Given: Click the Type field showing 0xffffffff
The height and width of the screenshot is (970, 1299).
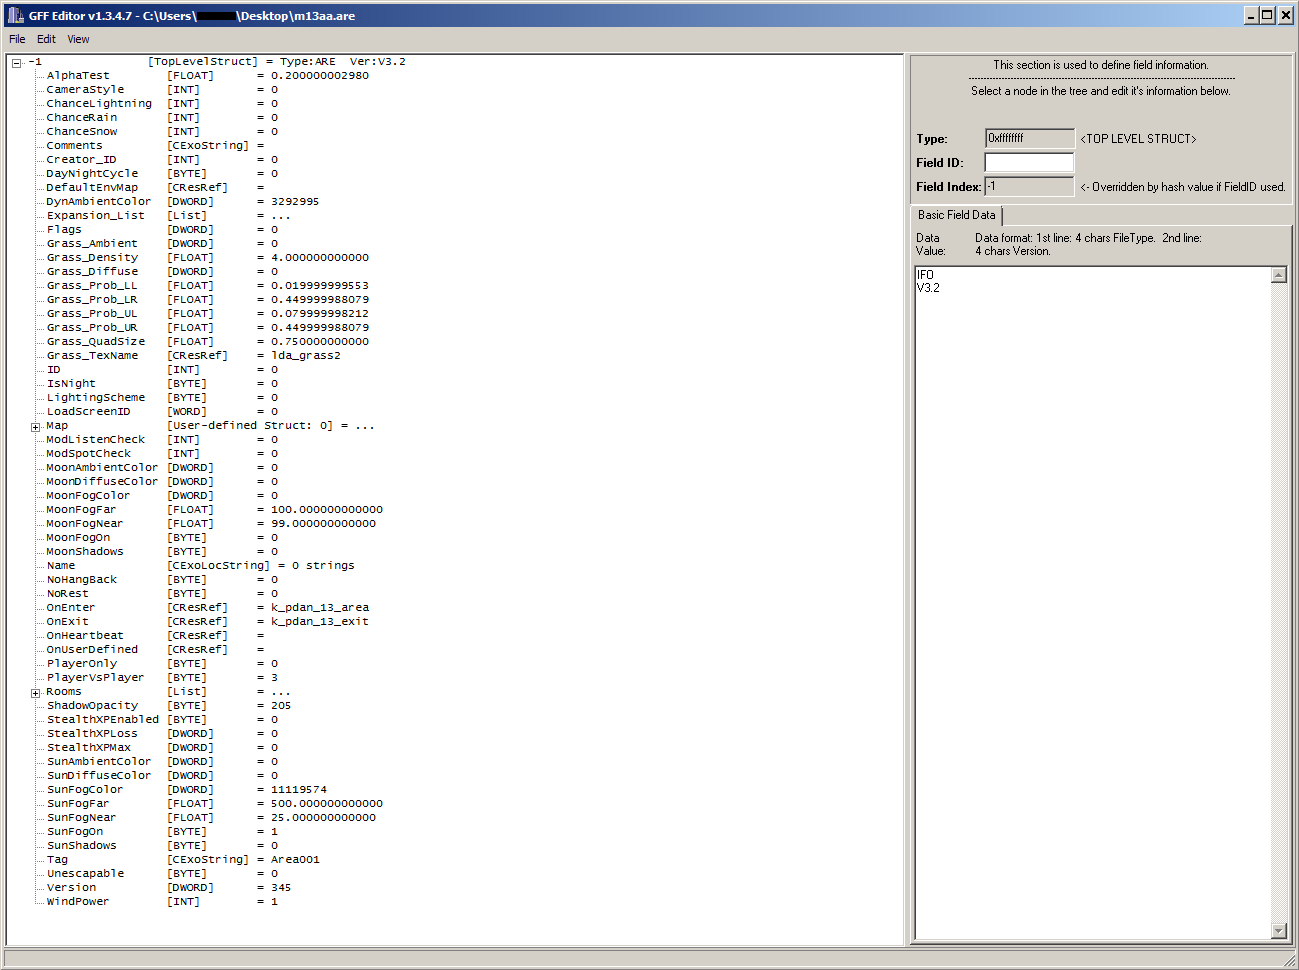Looking at the screenshot, I should pos(1028,138).
